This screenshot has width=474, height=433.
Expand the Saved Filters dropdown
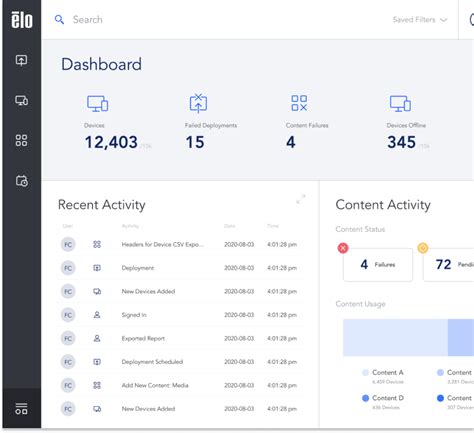(x=420, y=20)
